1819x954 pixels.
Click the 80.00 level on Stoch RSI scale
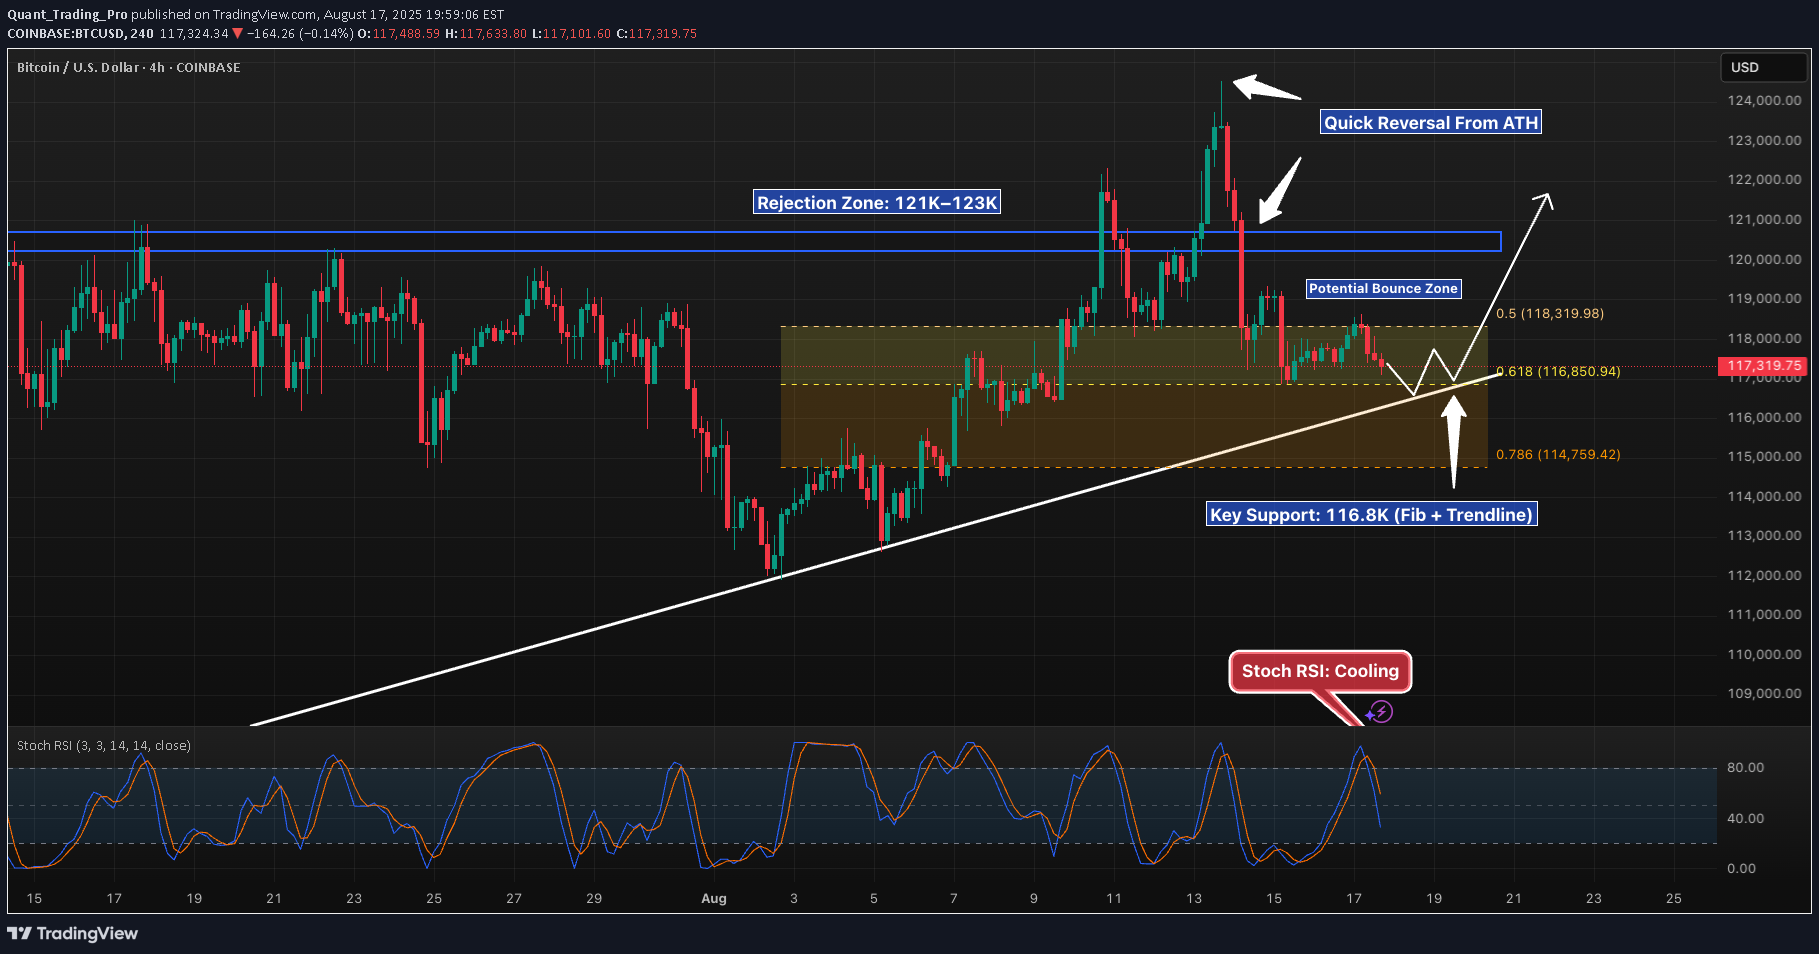tap(1745, 767)
